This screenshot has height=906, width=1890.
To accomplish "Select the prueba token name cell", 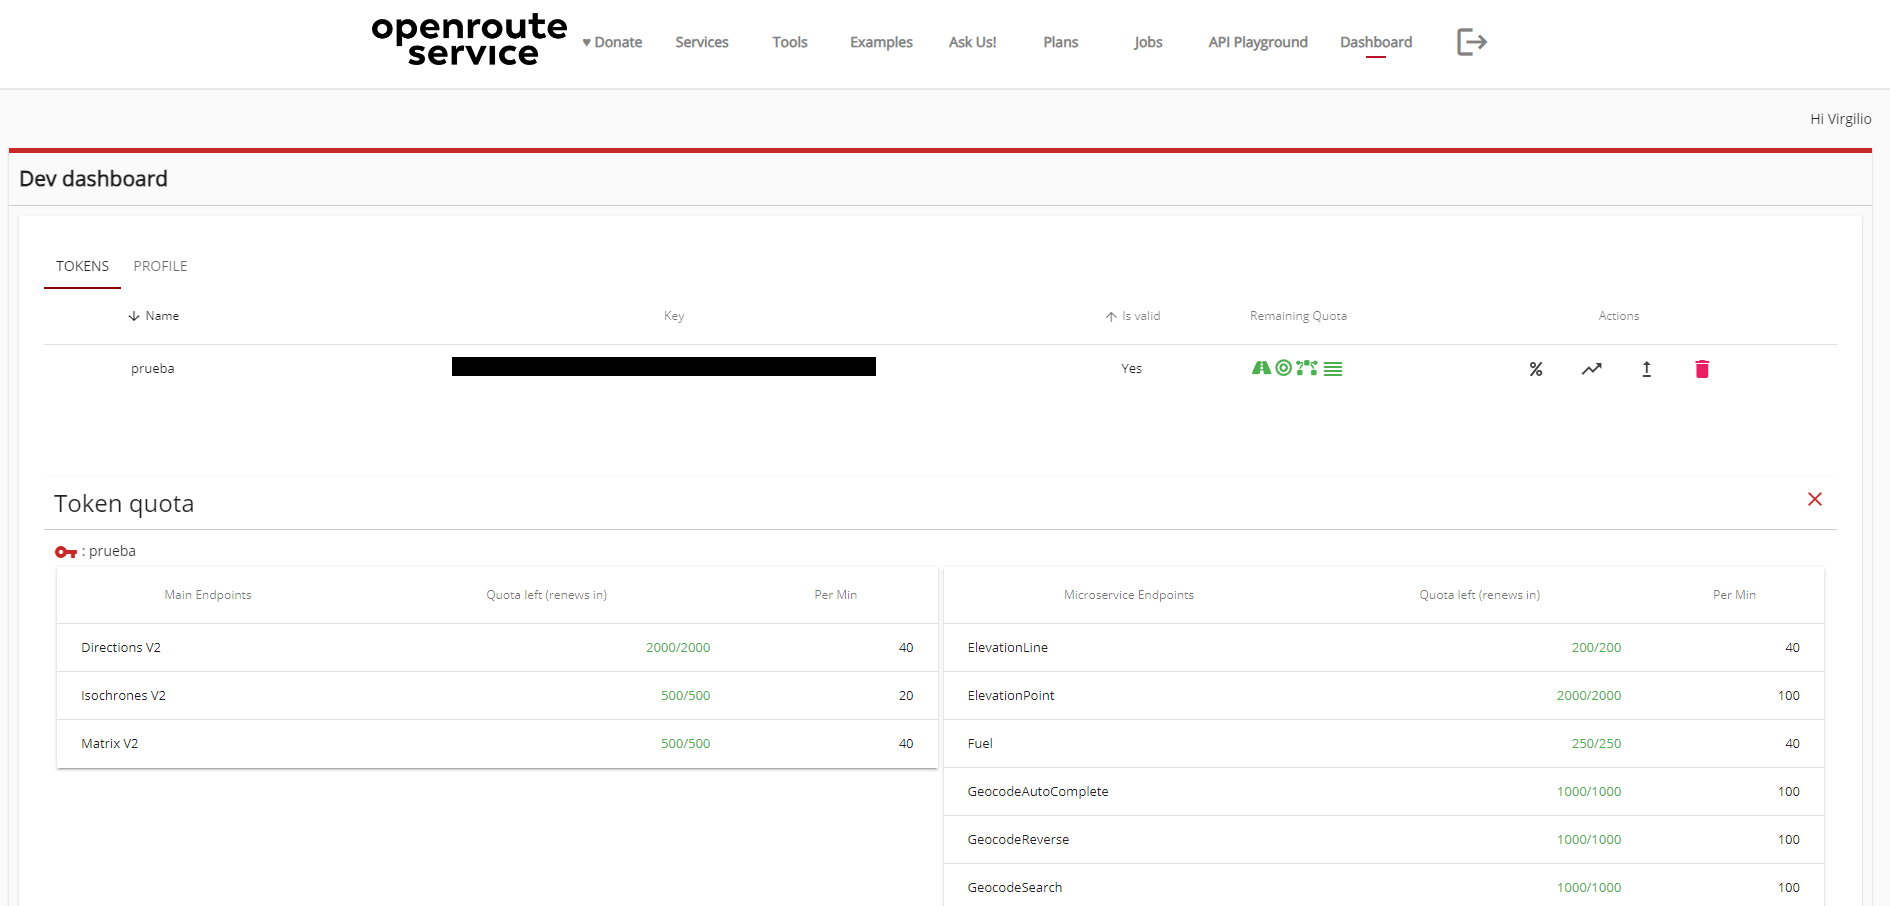I will point(153,369).
